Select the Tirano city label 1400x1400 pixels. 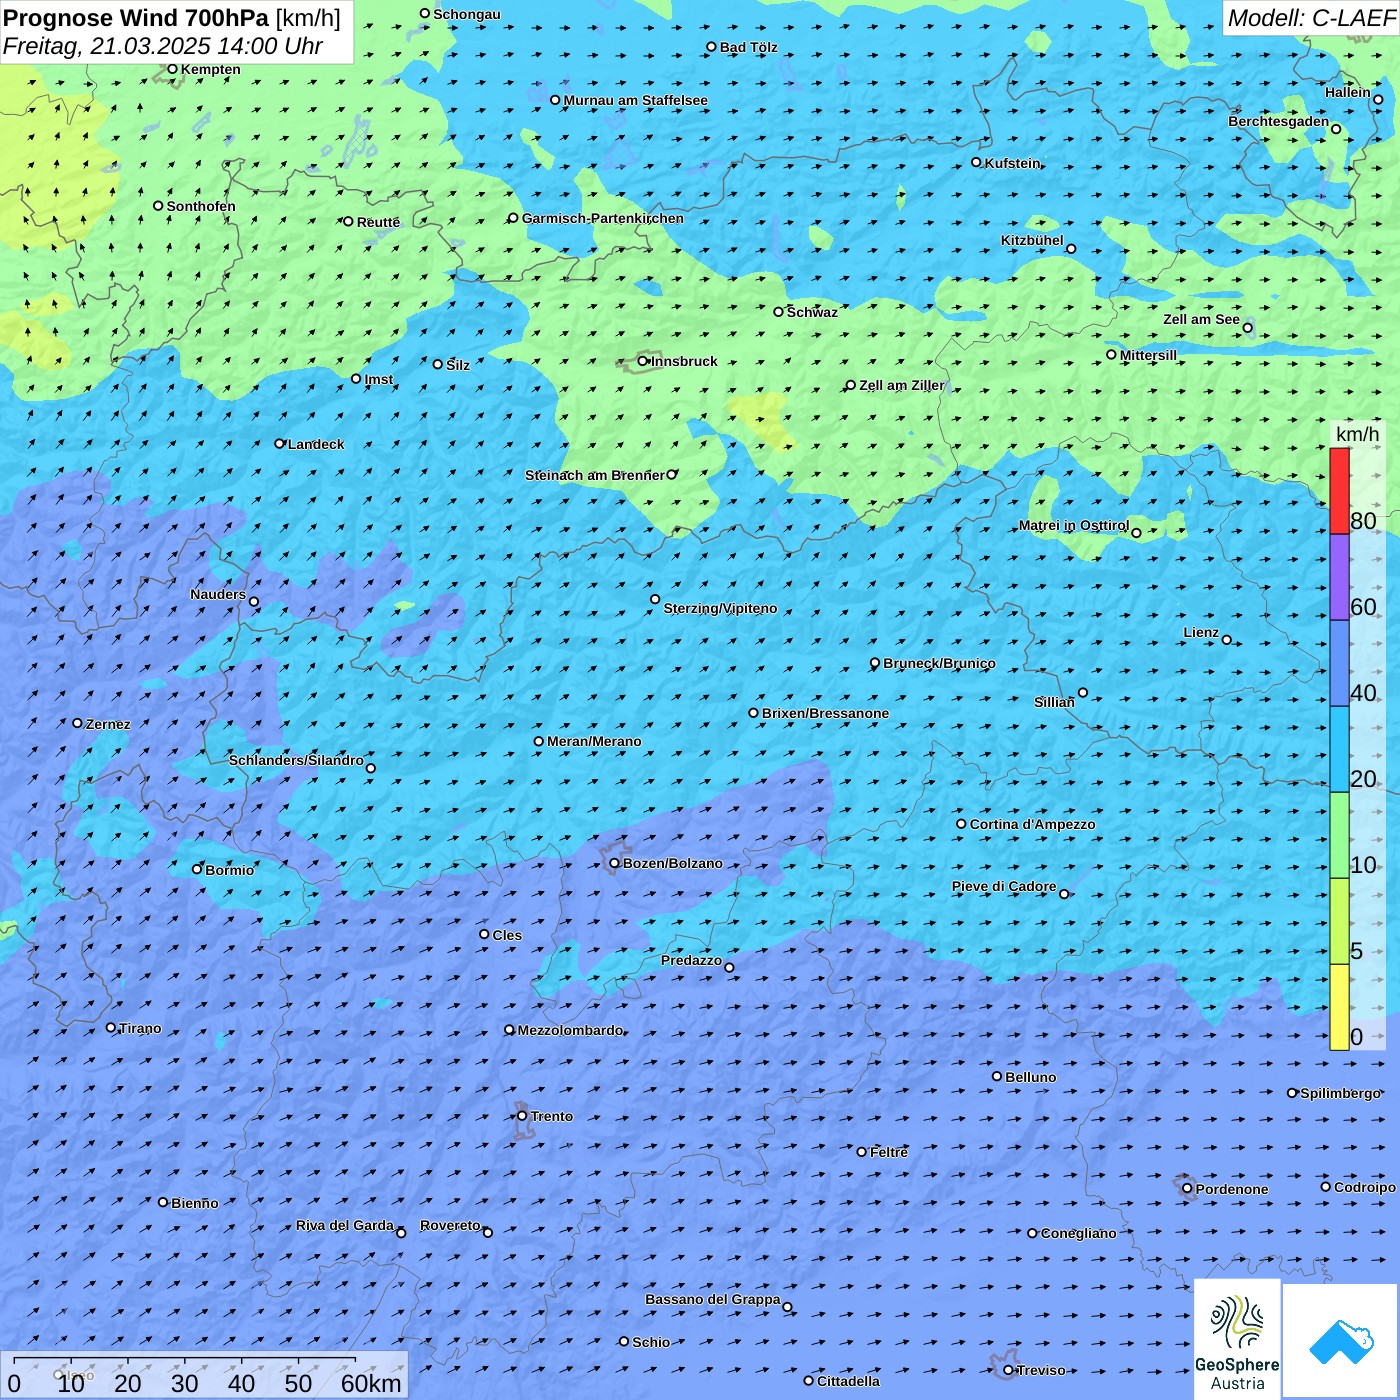coord(139,1028)
